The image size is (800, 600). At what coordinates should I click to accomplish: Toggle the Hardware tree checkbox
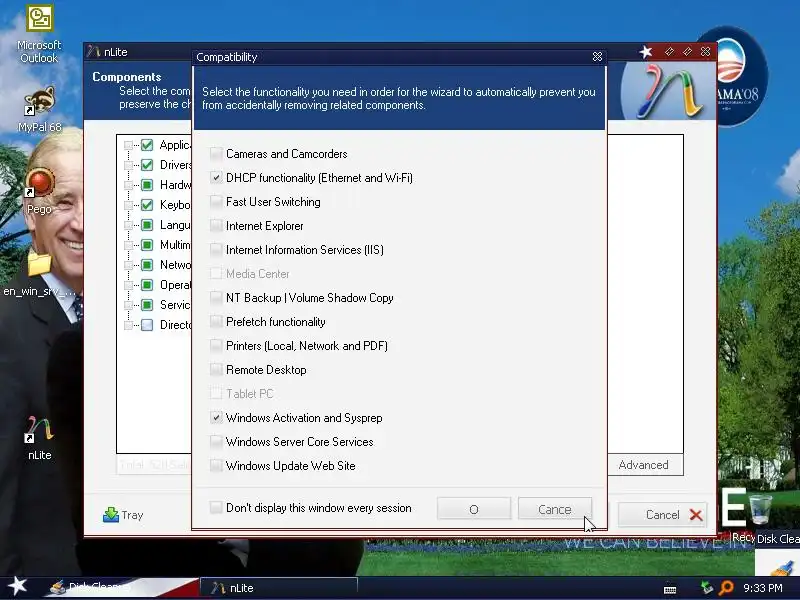147,185
